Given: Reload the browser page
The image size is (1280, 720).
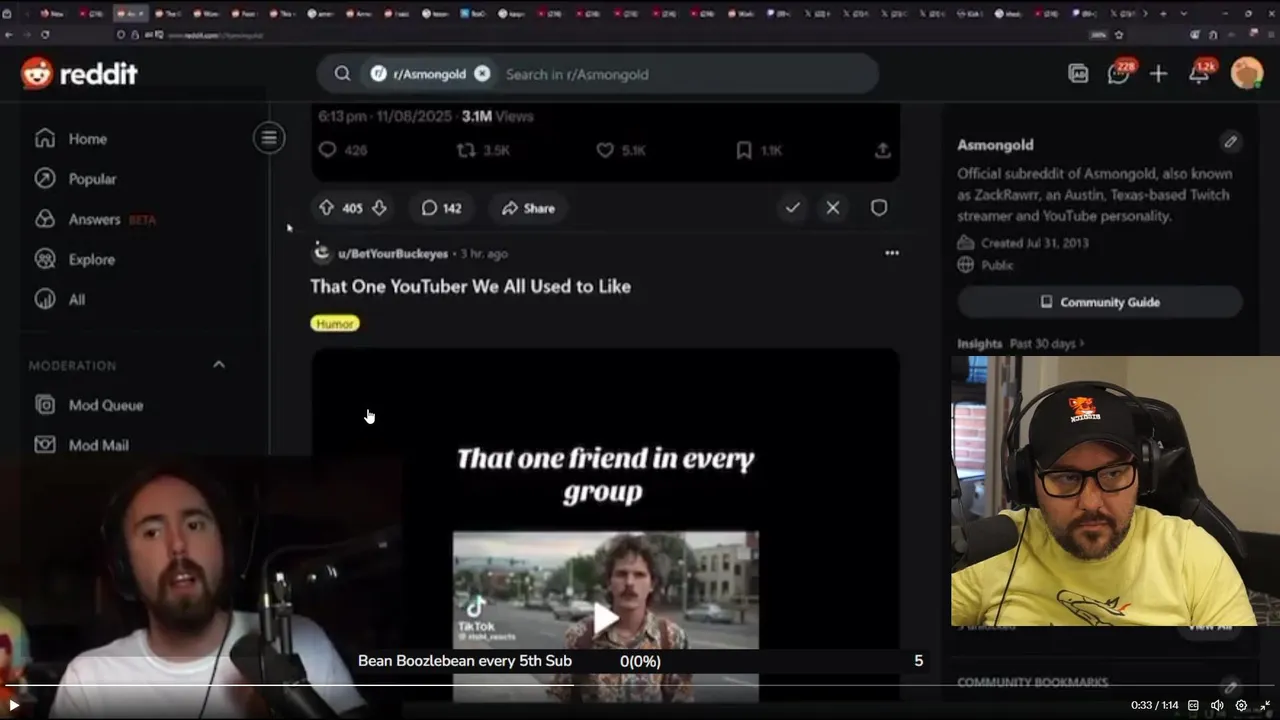Looking at the screenshot, I should click(x=45, y=34).
